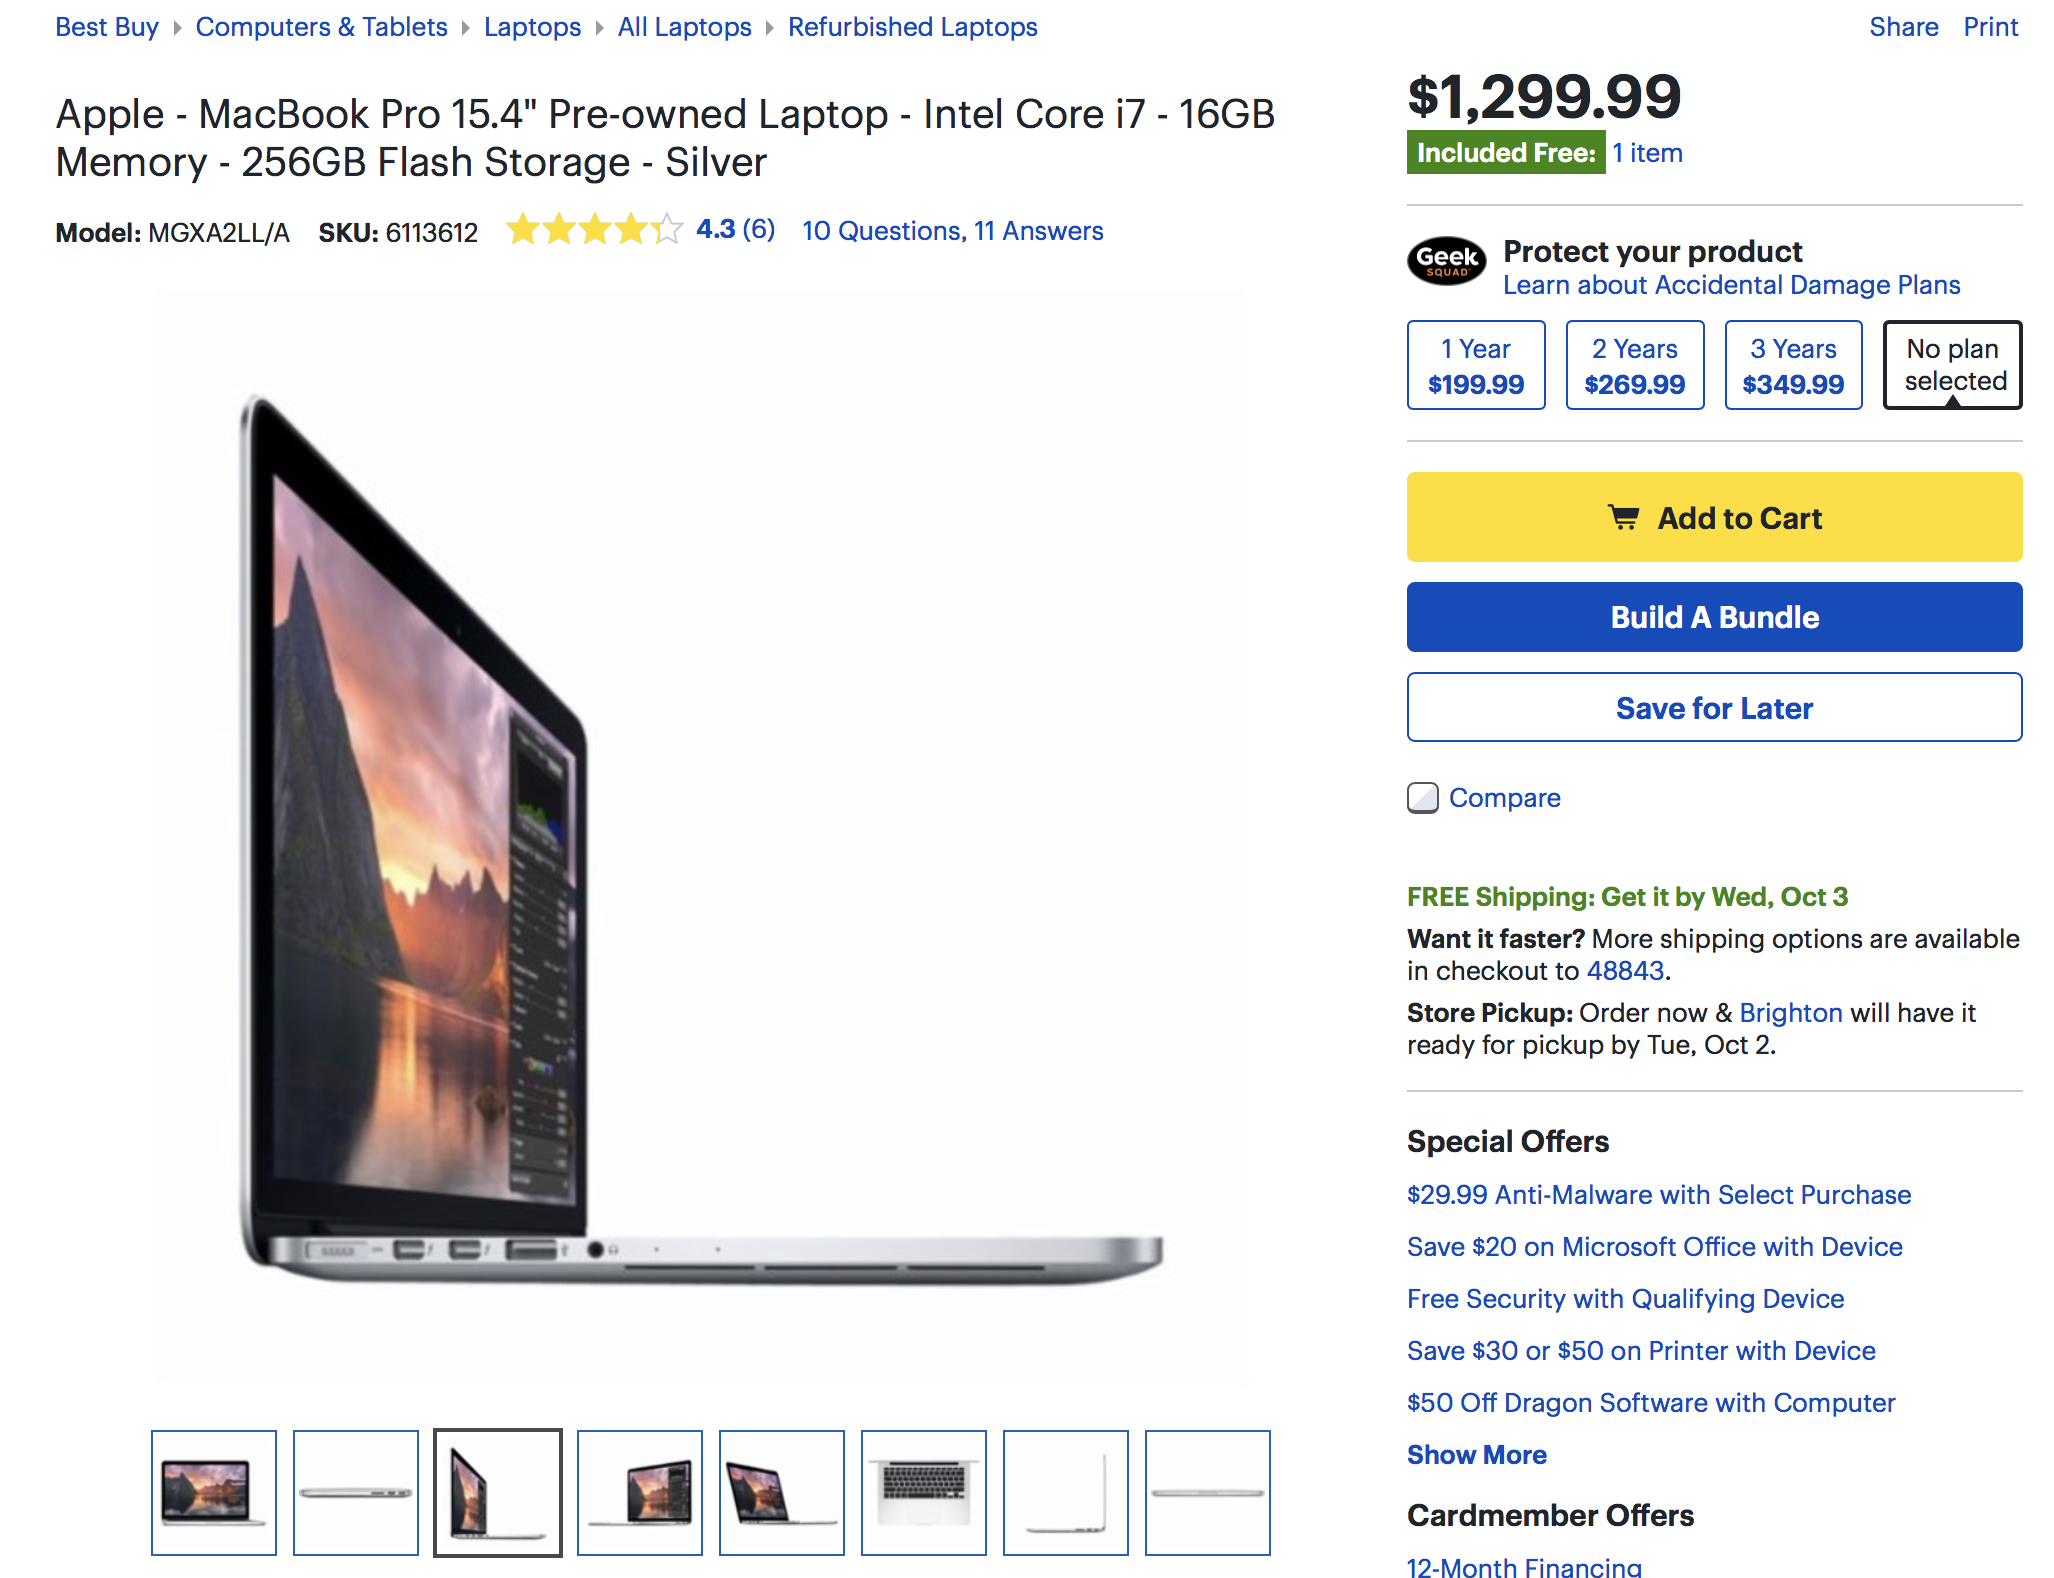The image size is (2054, 1578).
Task: Open the Included Free 1 item details
Action: pos(1647,153)
